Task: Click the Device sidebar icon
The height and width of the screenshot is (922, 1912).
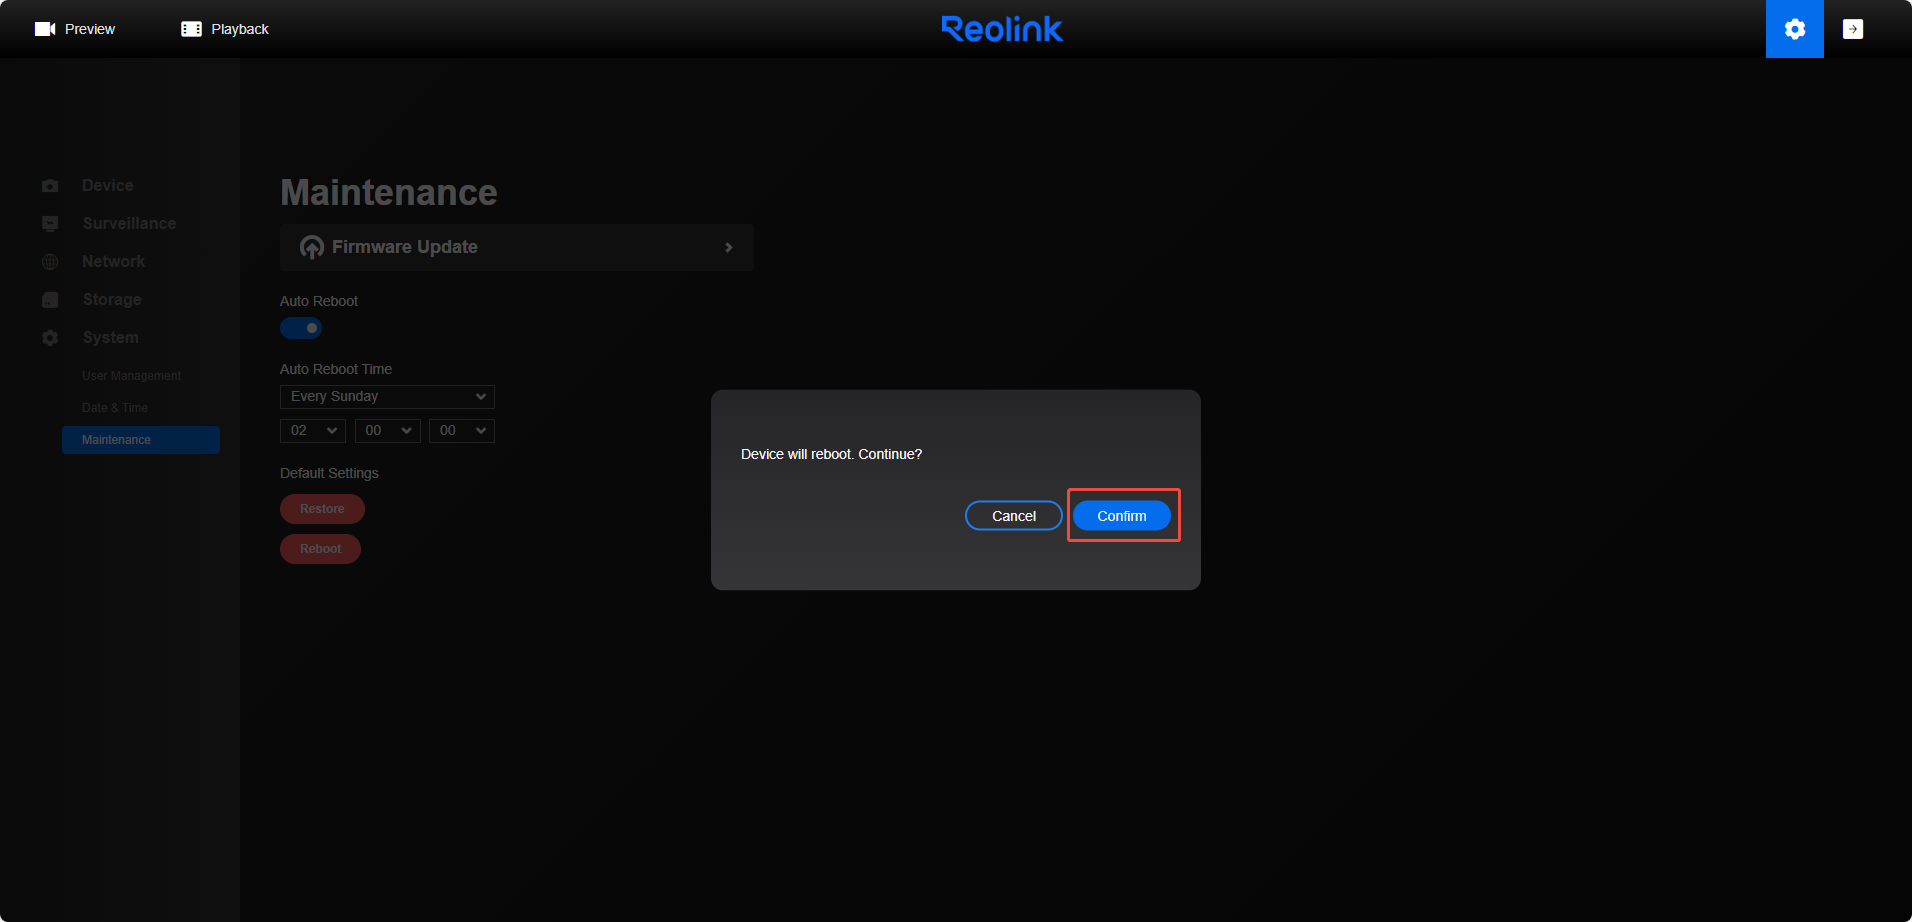Action: (x=49, y=185)
